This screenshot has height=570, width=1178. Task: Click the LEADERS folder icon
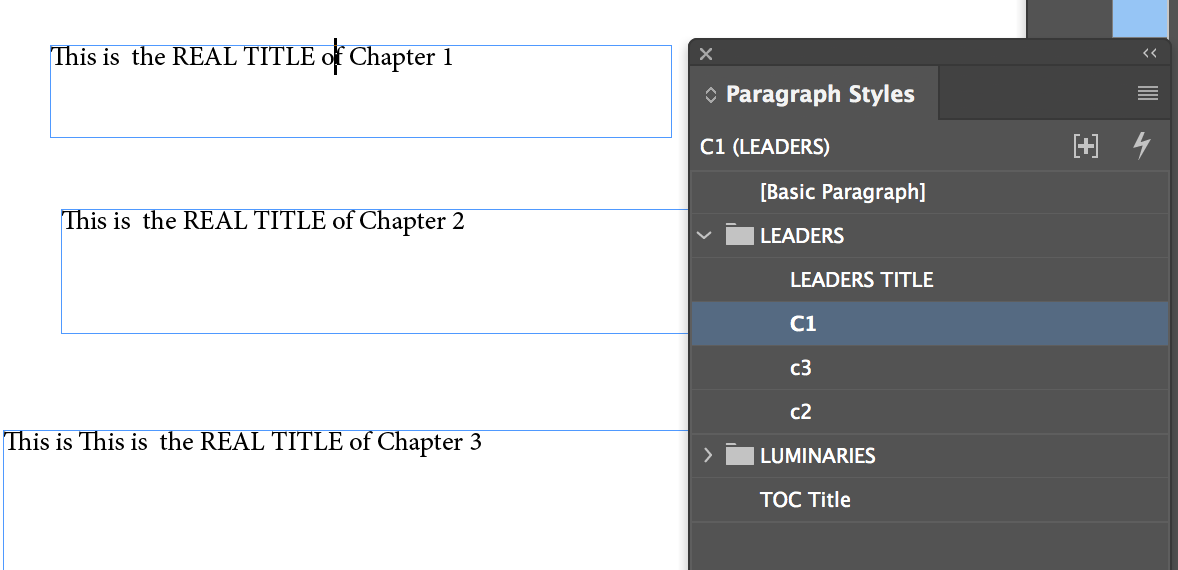[739, 235]
